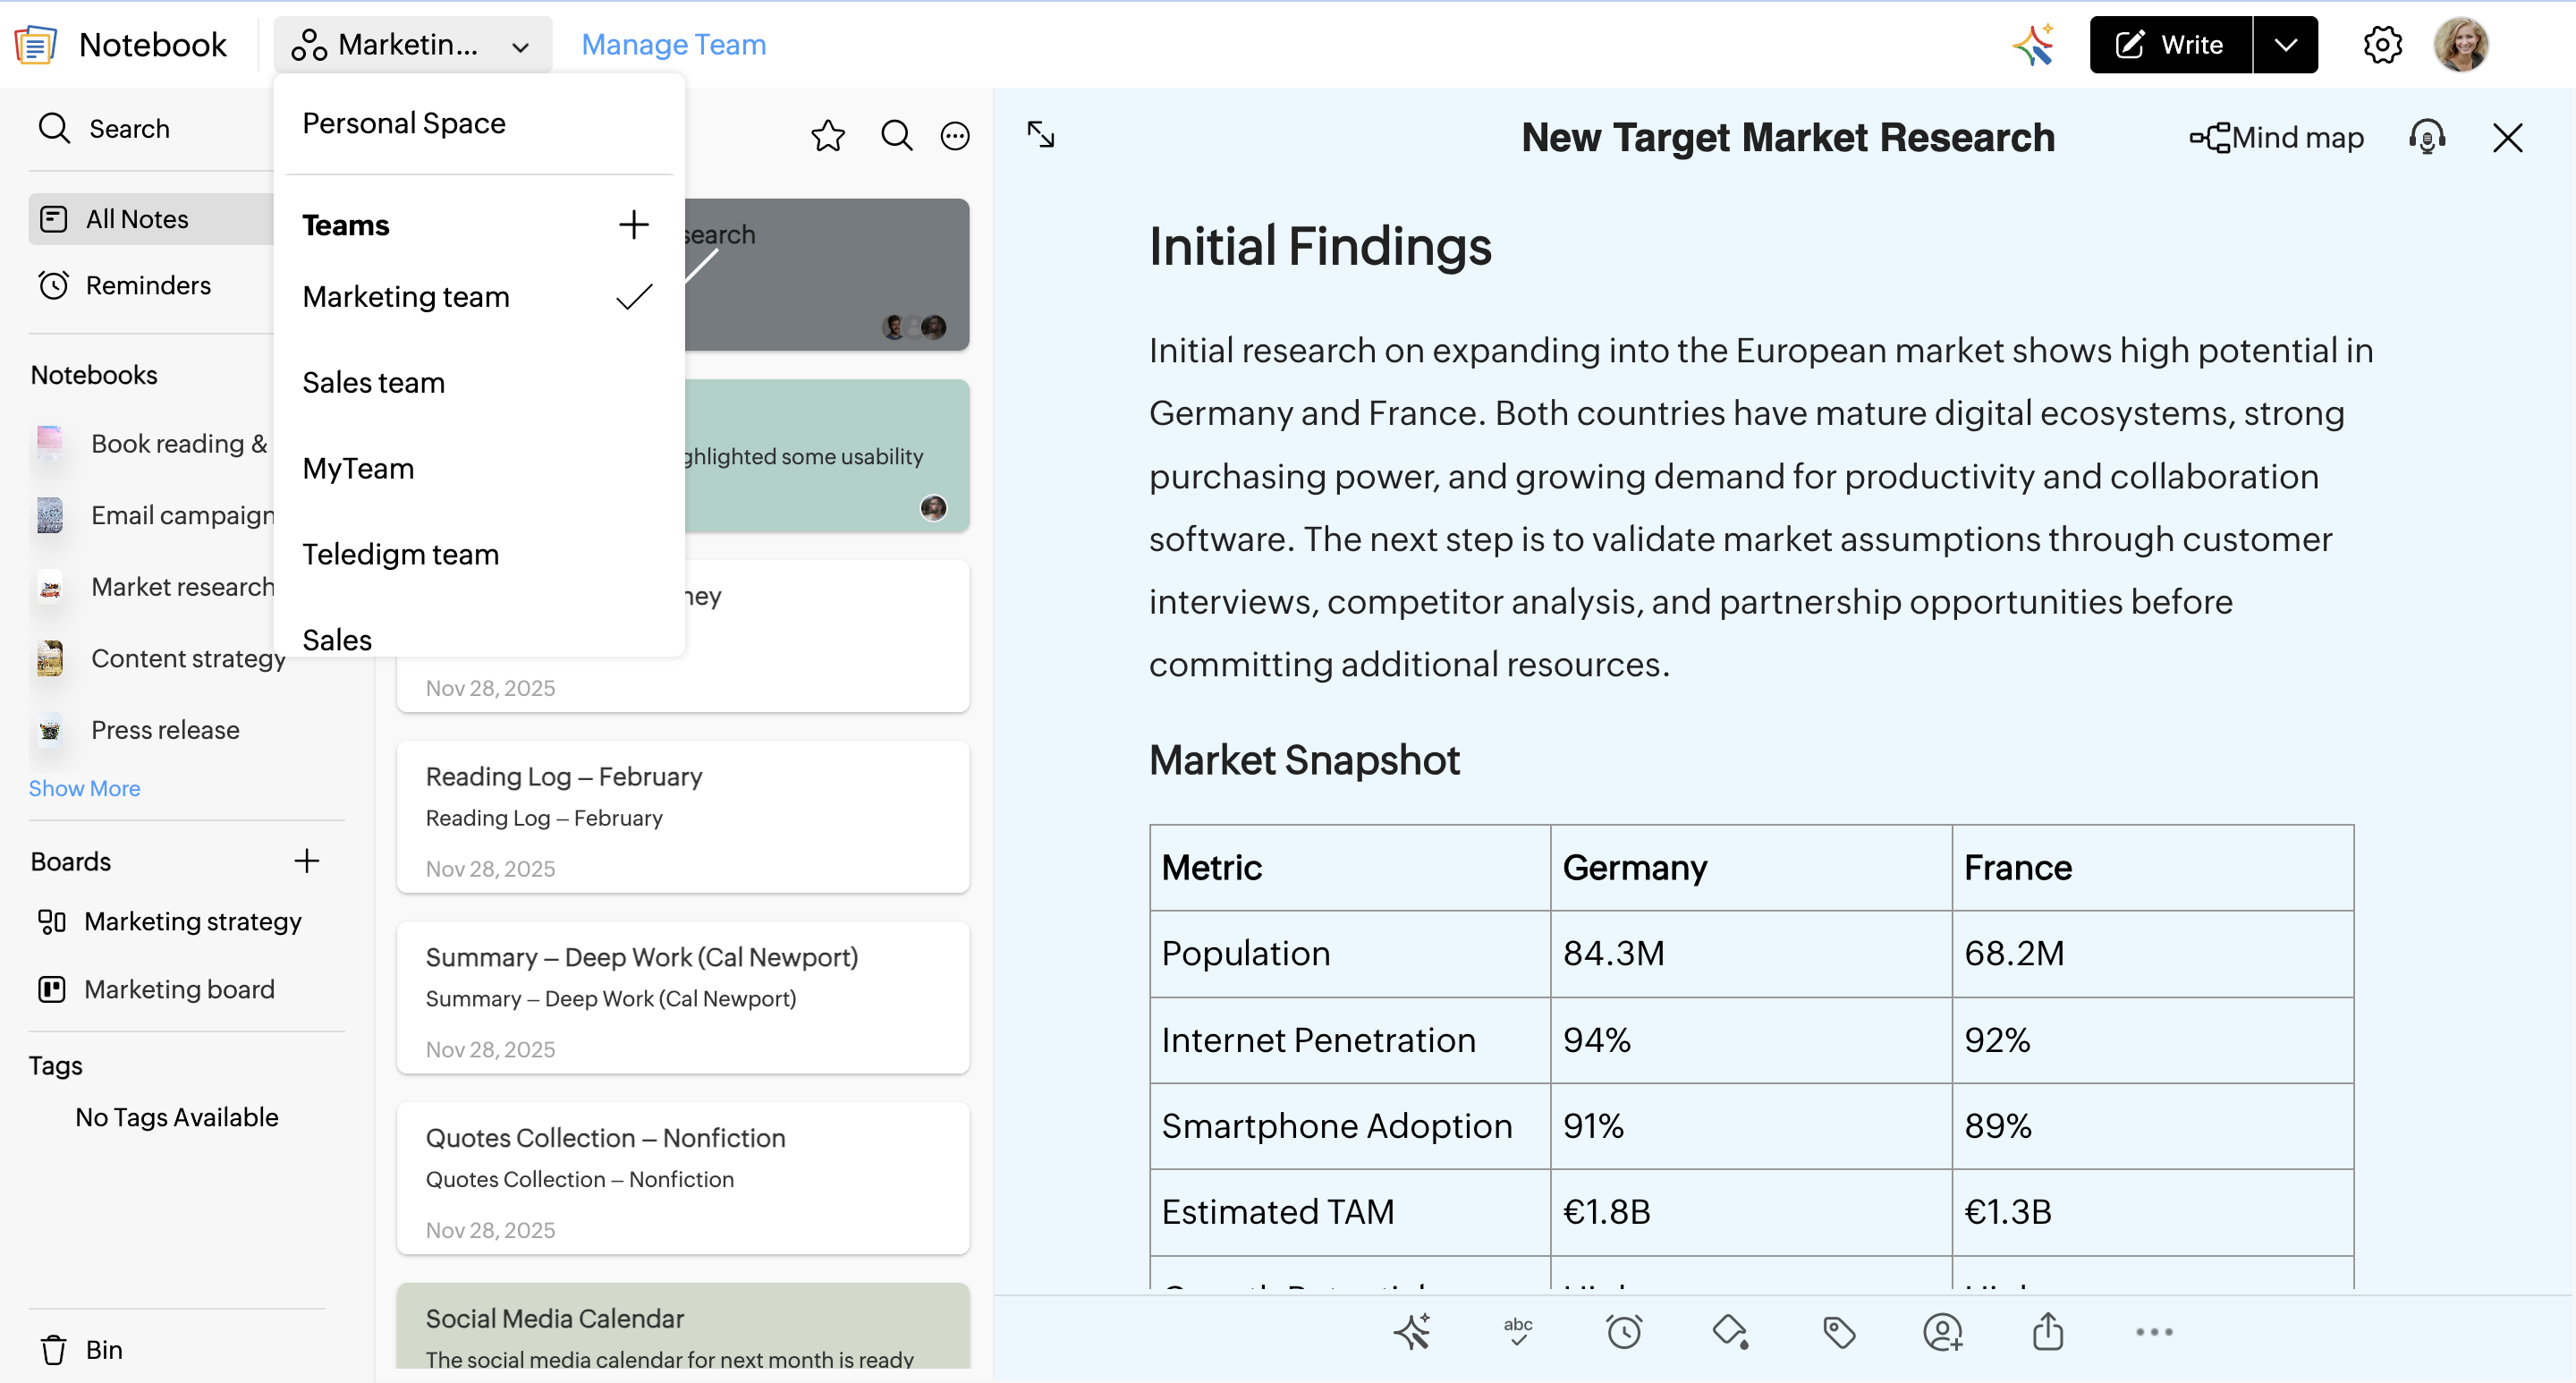Mark favorites with the star icon

[828, 135]
